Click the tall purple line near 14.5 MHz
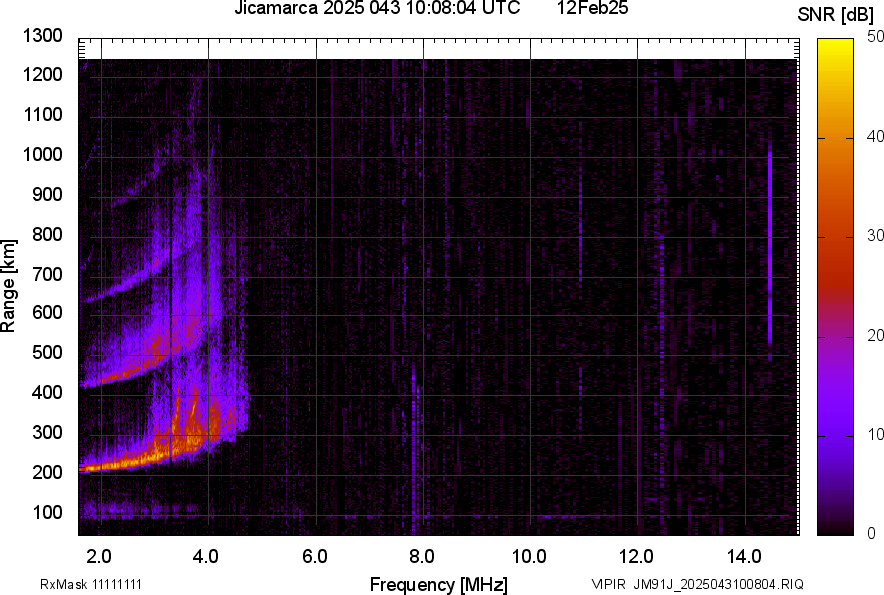Screen dimensions: 884x595 [770, 250]
